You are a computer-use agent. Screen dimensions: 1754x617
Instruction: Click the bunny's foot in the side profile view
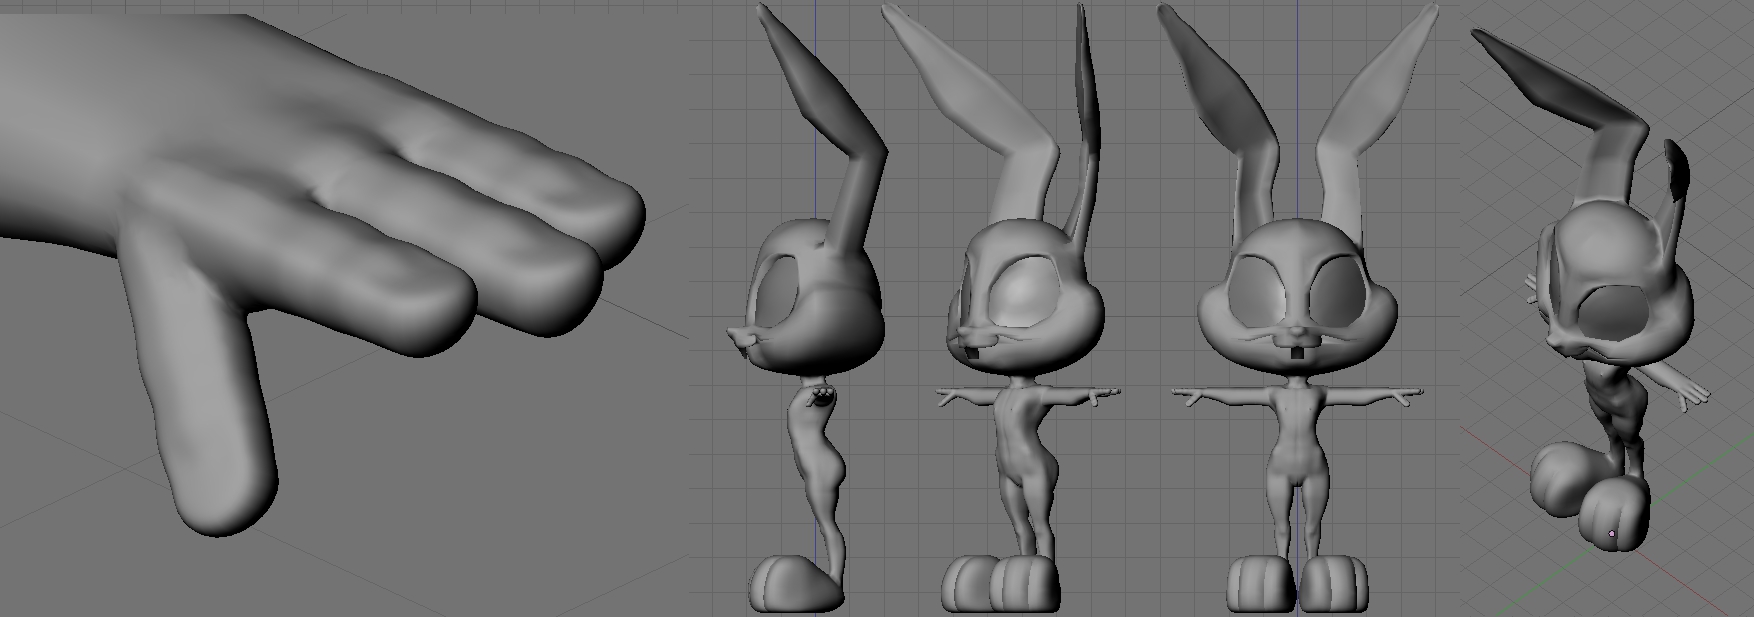click(795, 585)
